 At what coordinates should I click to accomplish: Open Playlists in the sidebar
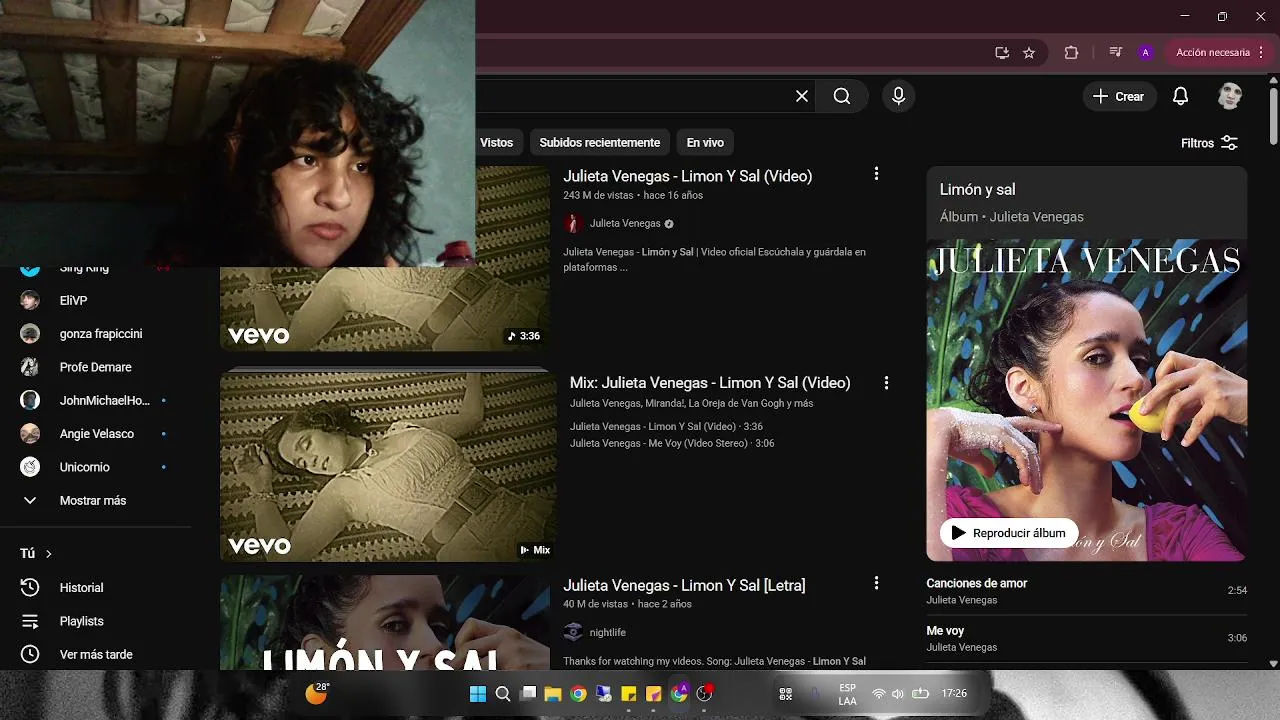click(x=81, y=621)
